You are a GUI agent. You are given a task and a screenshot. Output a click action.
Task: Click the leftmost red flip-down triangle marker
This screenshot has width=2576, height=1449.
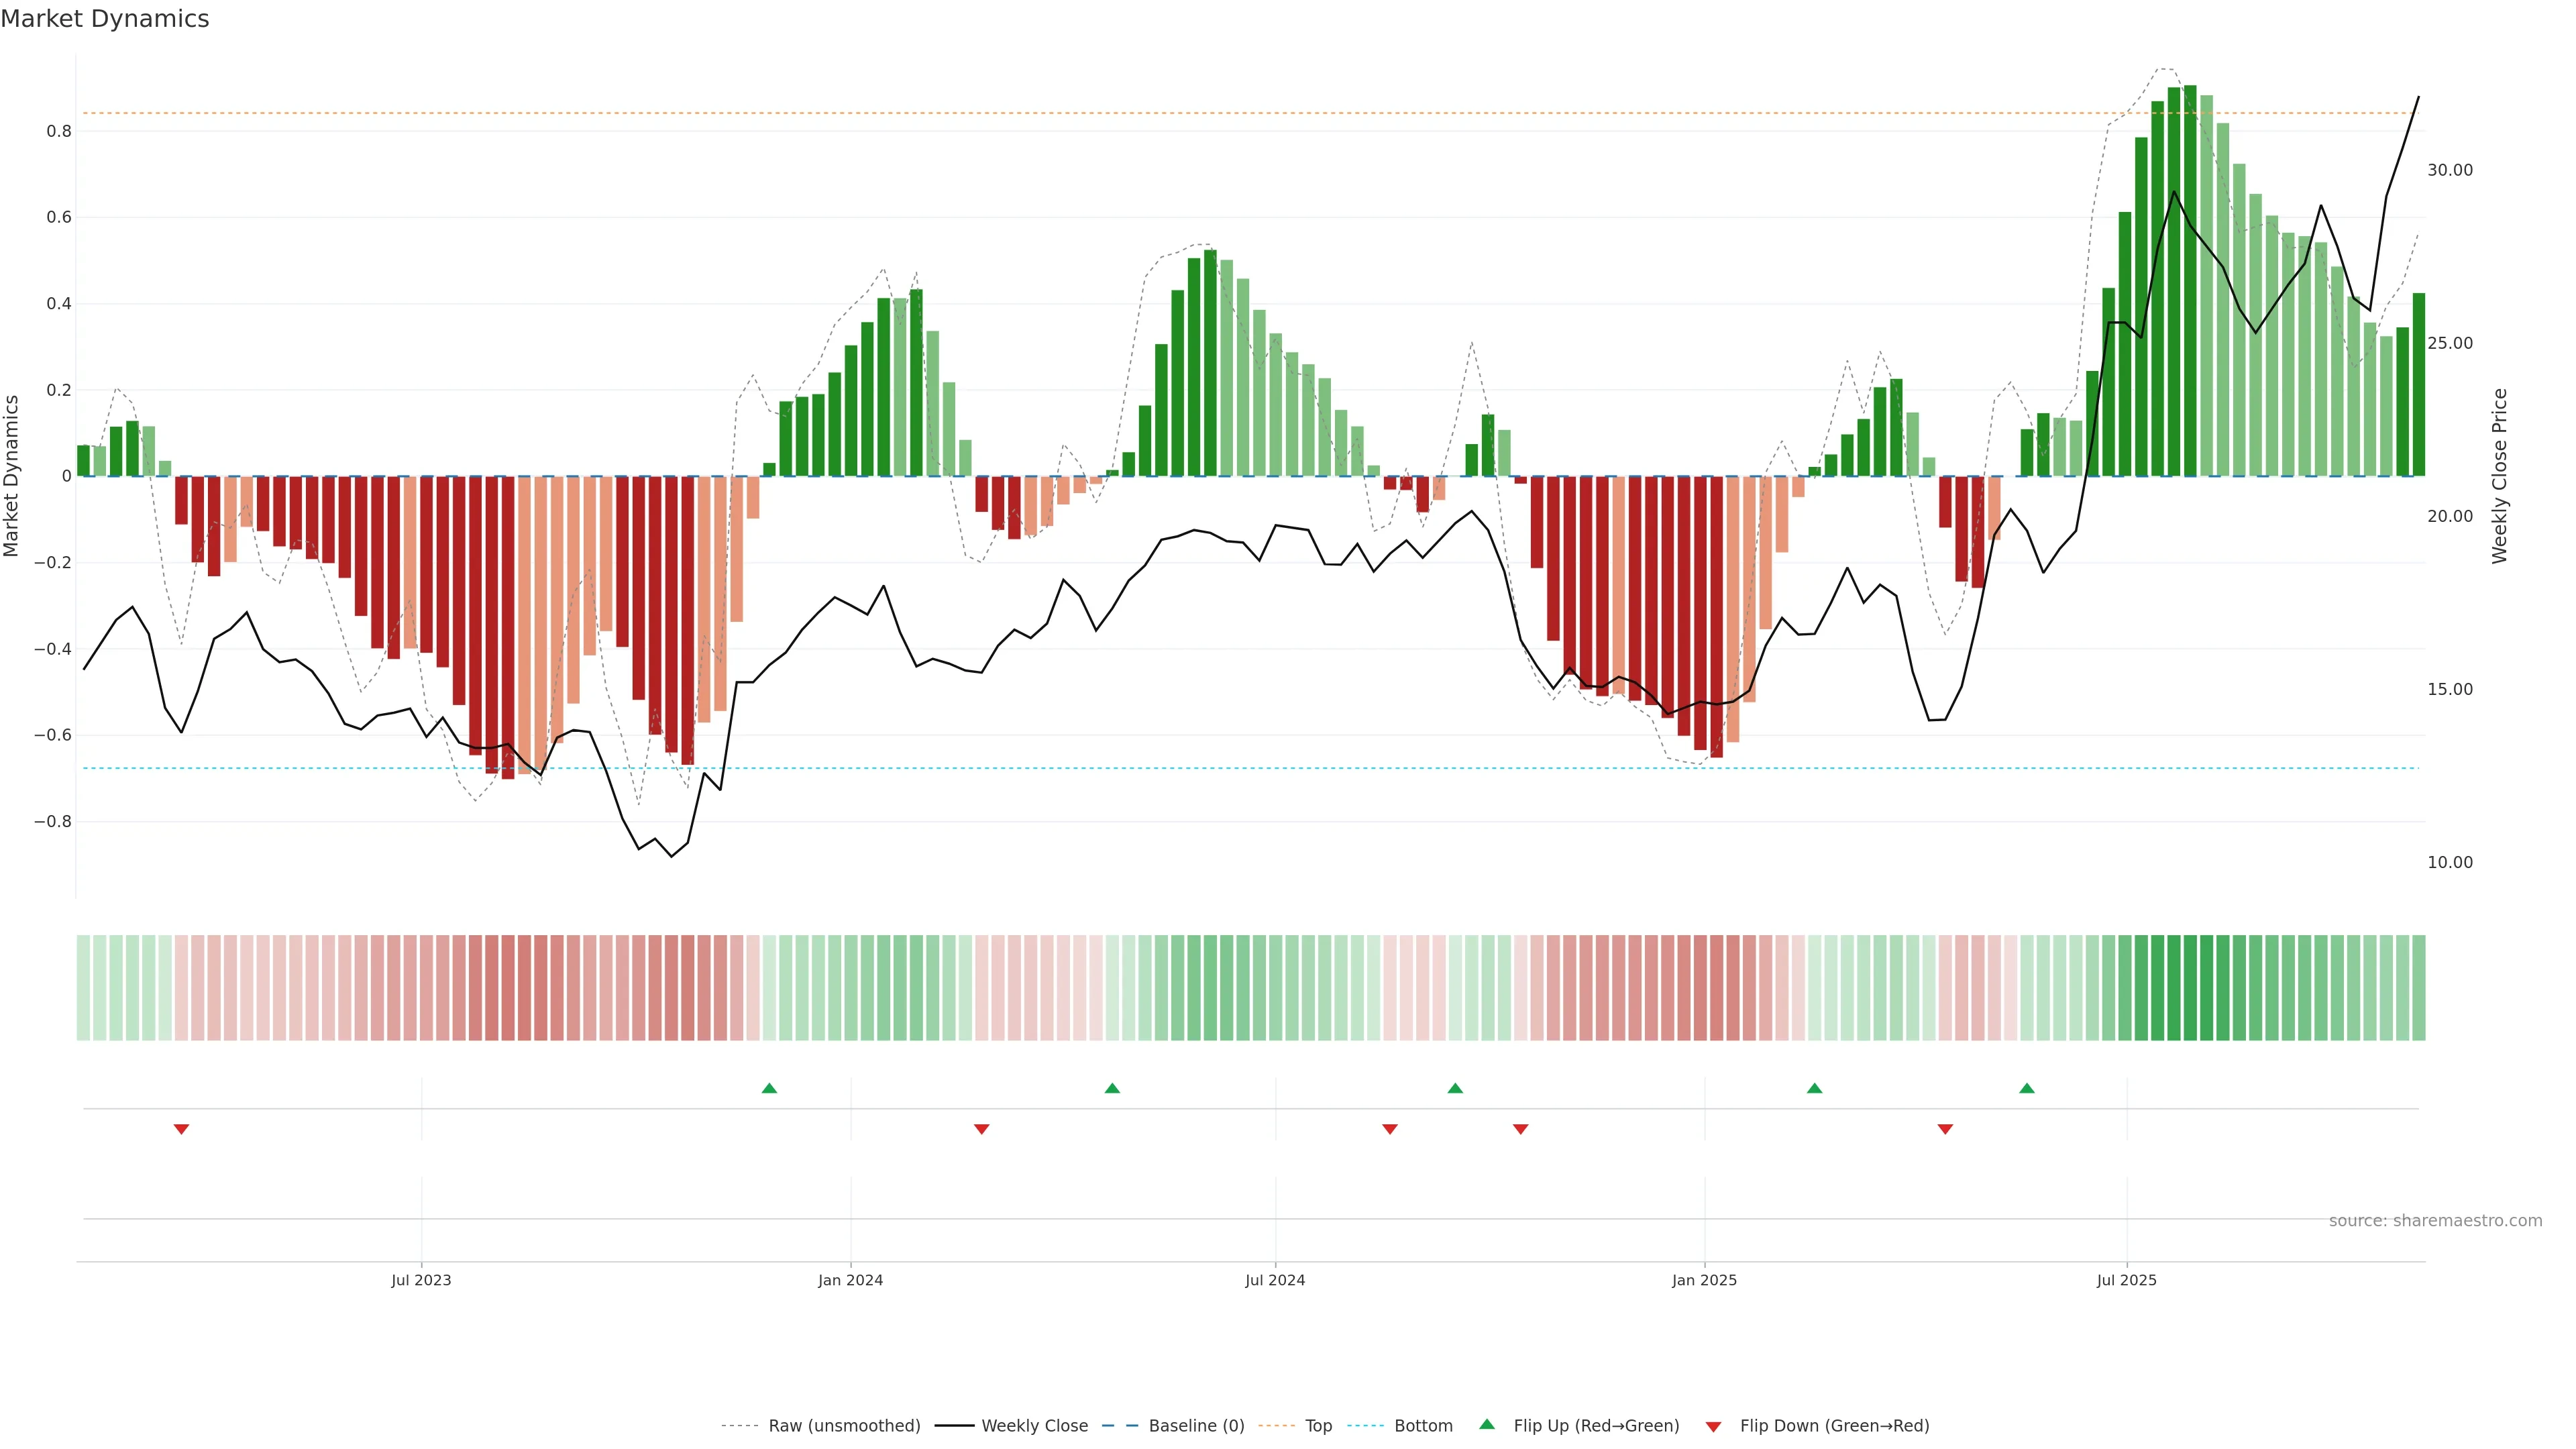point(181,1129)
